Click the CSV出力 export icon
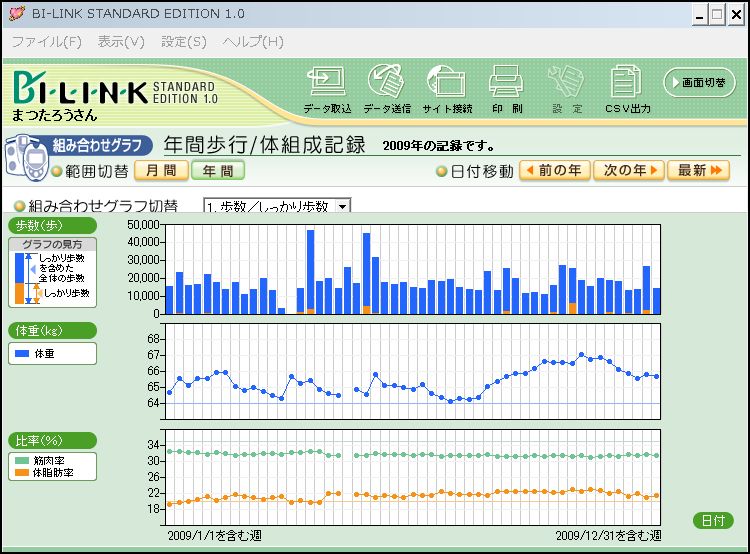The image size is (750, 554). [627, 82]
